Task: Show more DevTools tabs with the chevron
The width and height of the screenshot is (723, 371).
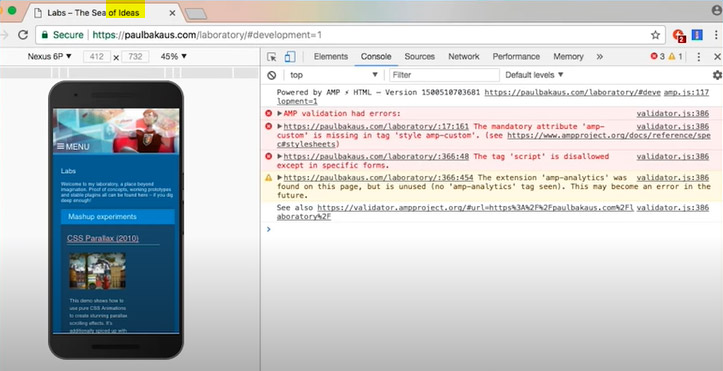Action: [x=599, y=57]
